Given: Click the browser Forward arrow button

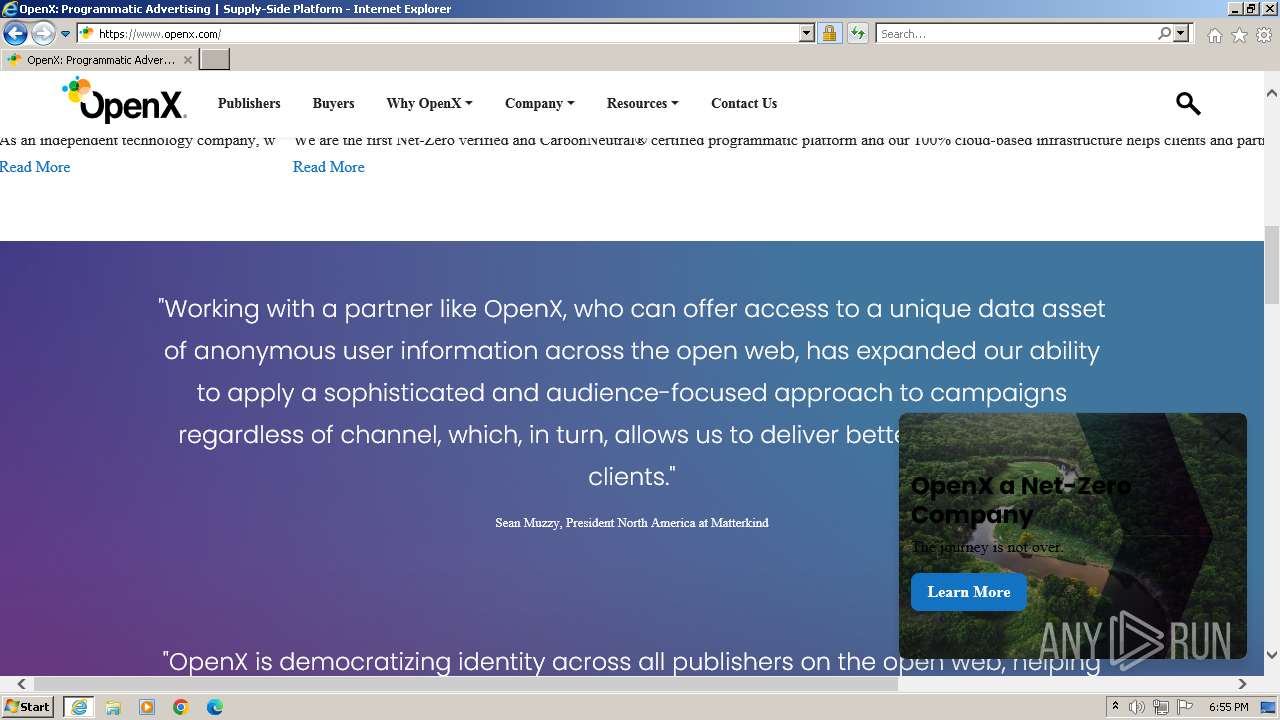Looking at the screenshot, I should tap(42, 33).
